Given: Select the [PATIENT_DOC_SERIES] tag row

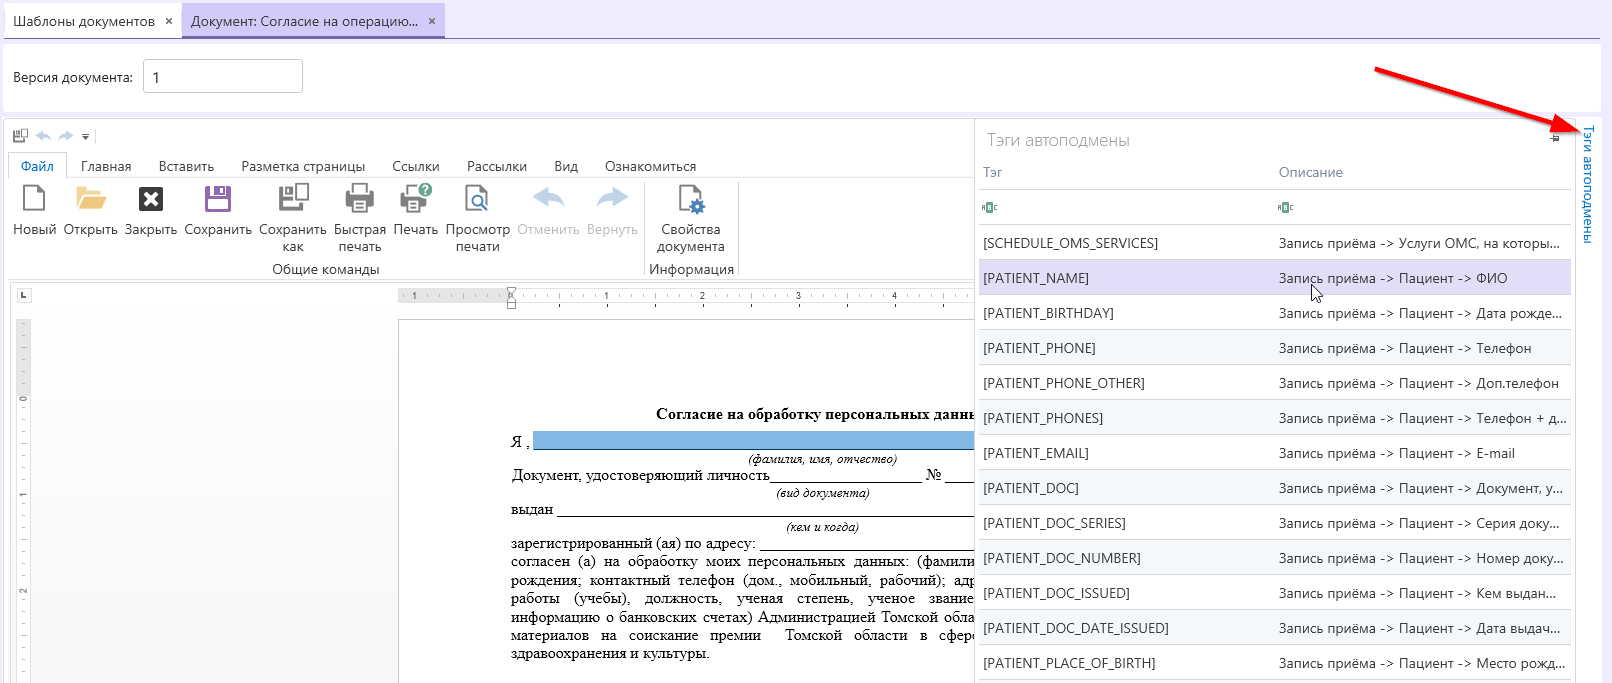Looking at the screenshot, I should pyautogui.click(x=1275, y=523).
